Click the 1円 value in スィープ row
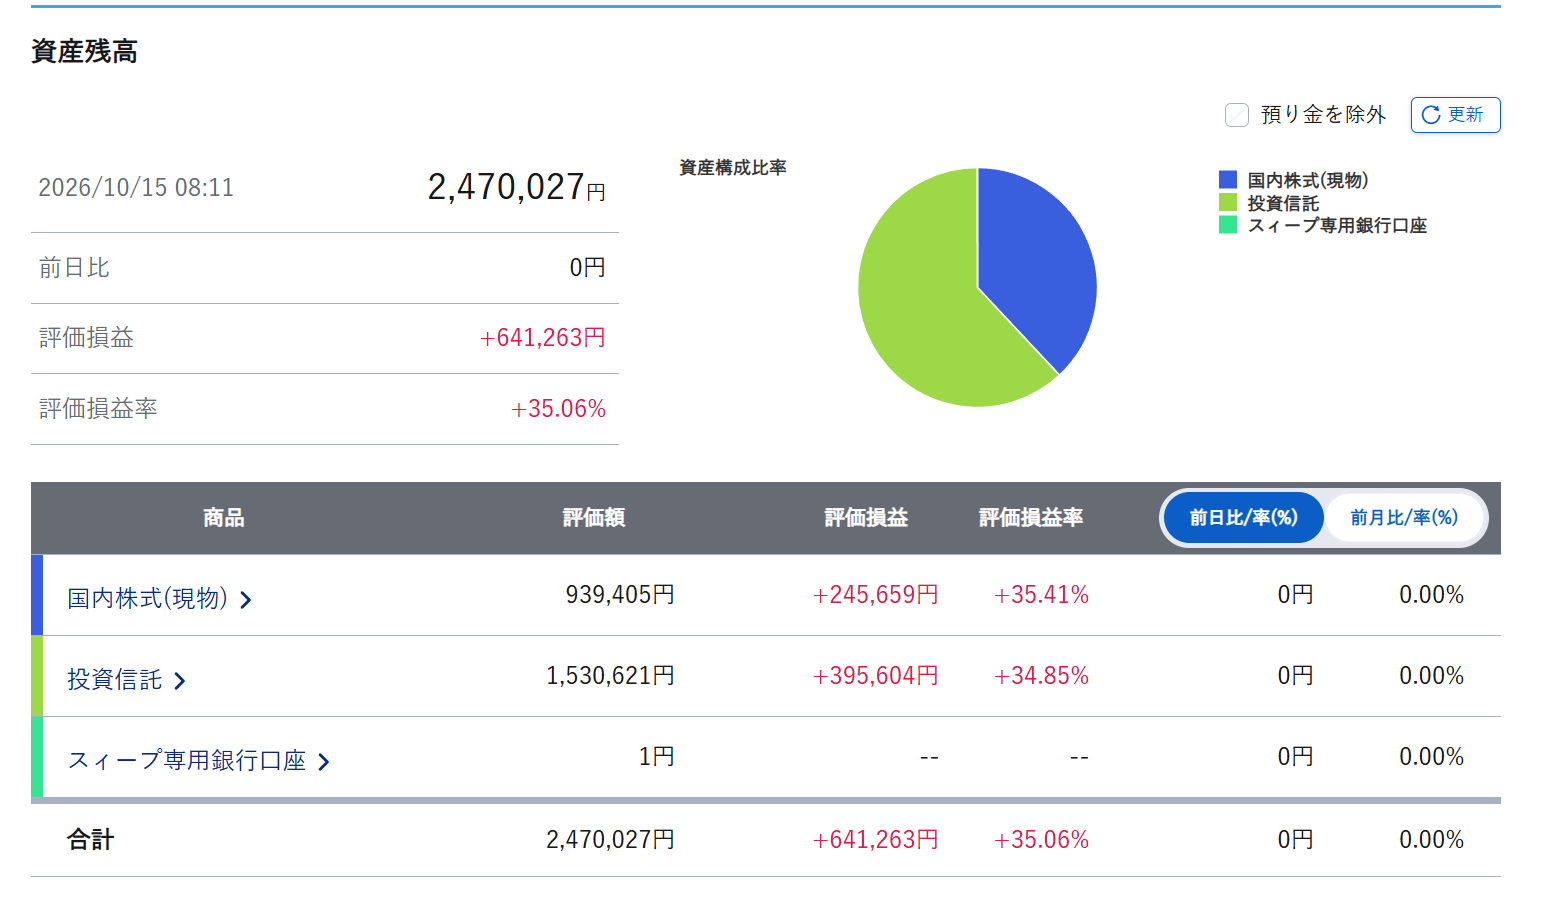 [656, 757]
